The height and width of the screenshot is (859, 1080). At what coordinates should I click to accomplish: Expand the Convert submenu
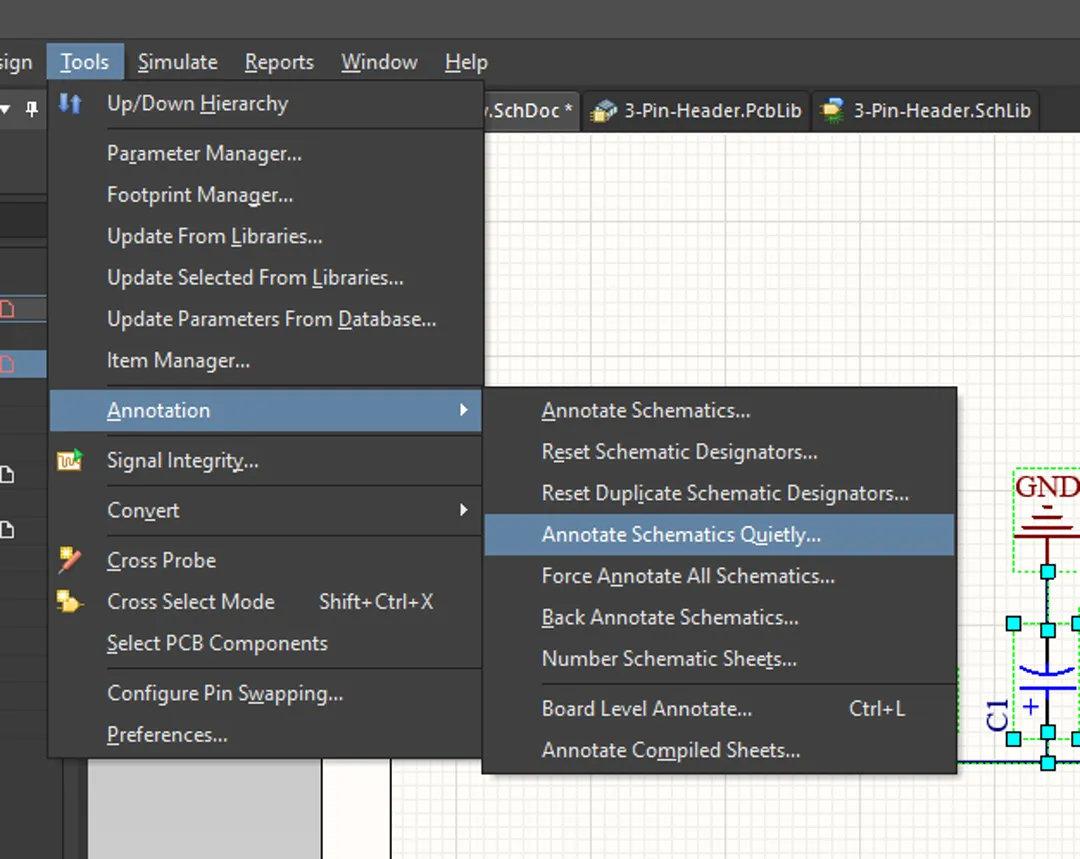click(x=143, y=511)
